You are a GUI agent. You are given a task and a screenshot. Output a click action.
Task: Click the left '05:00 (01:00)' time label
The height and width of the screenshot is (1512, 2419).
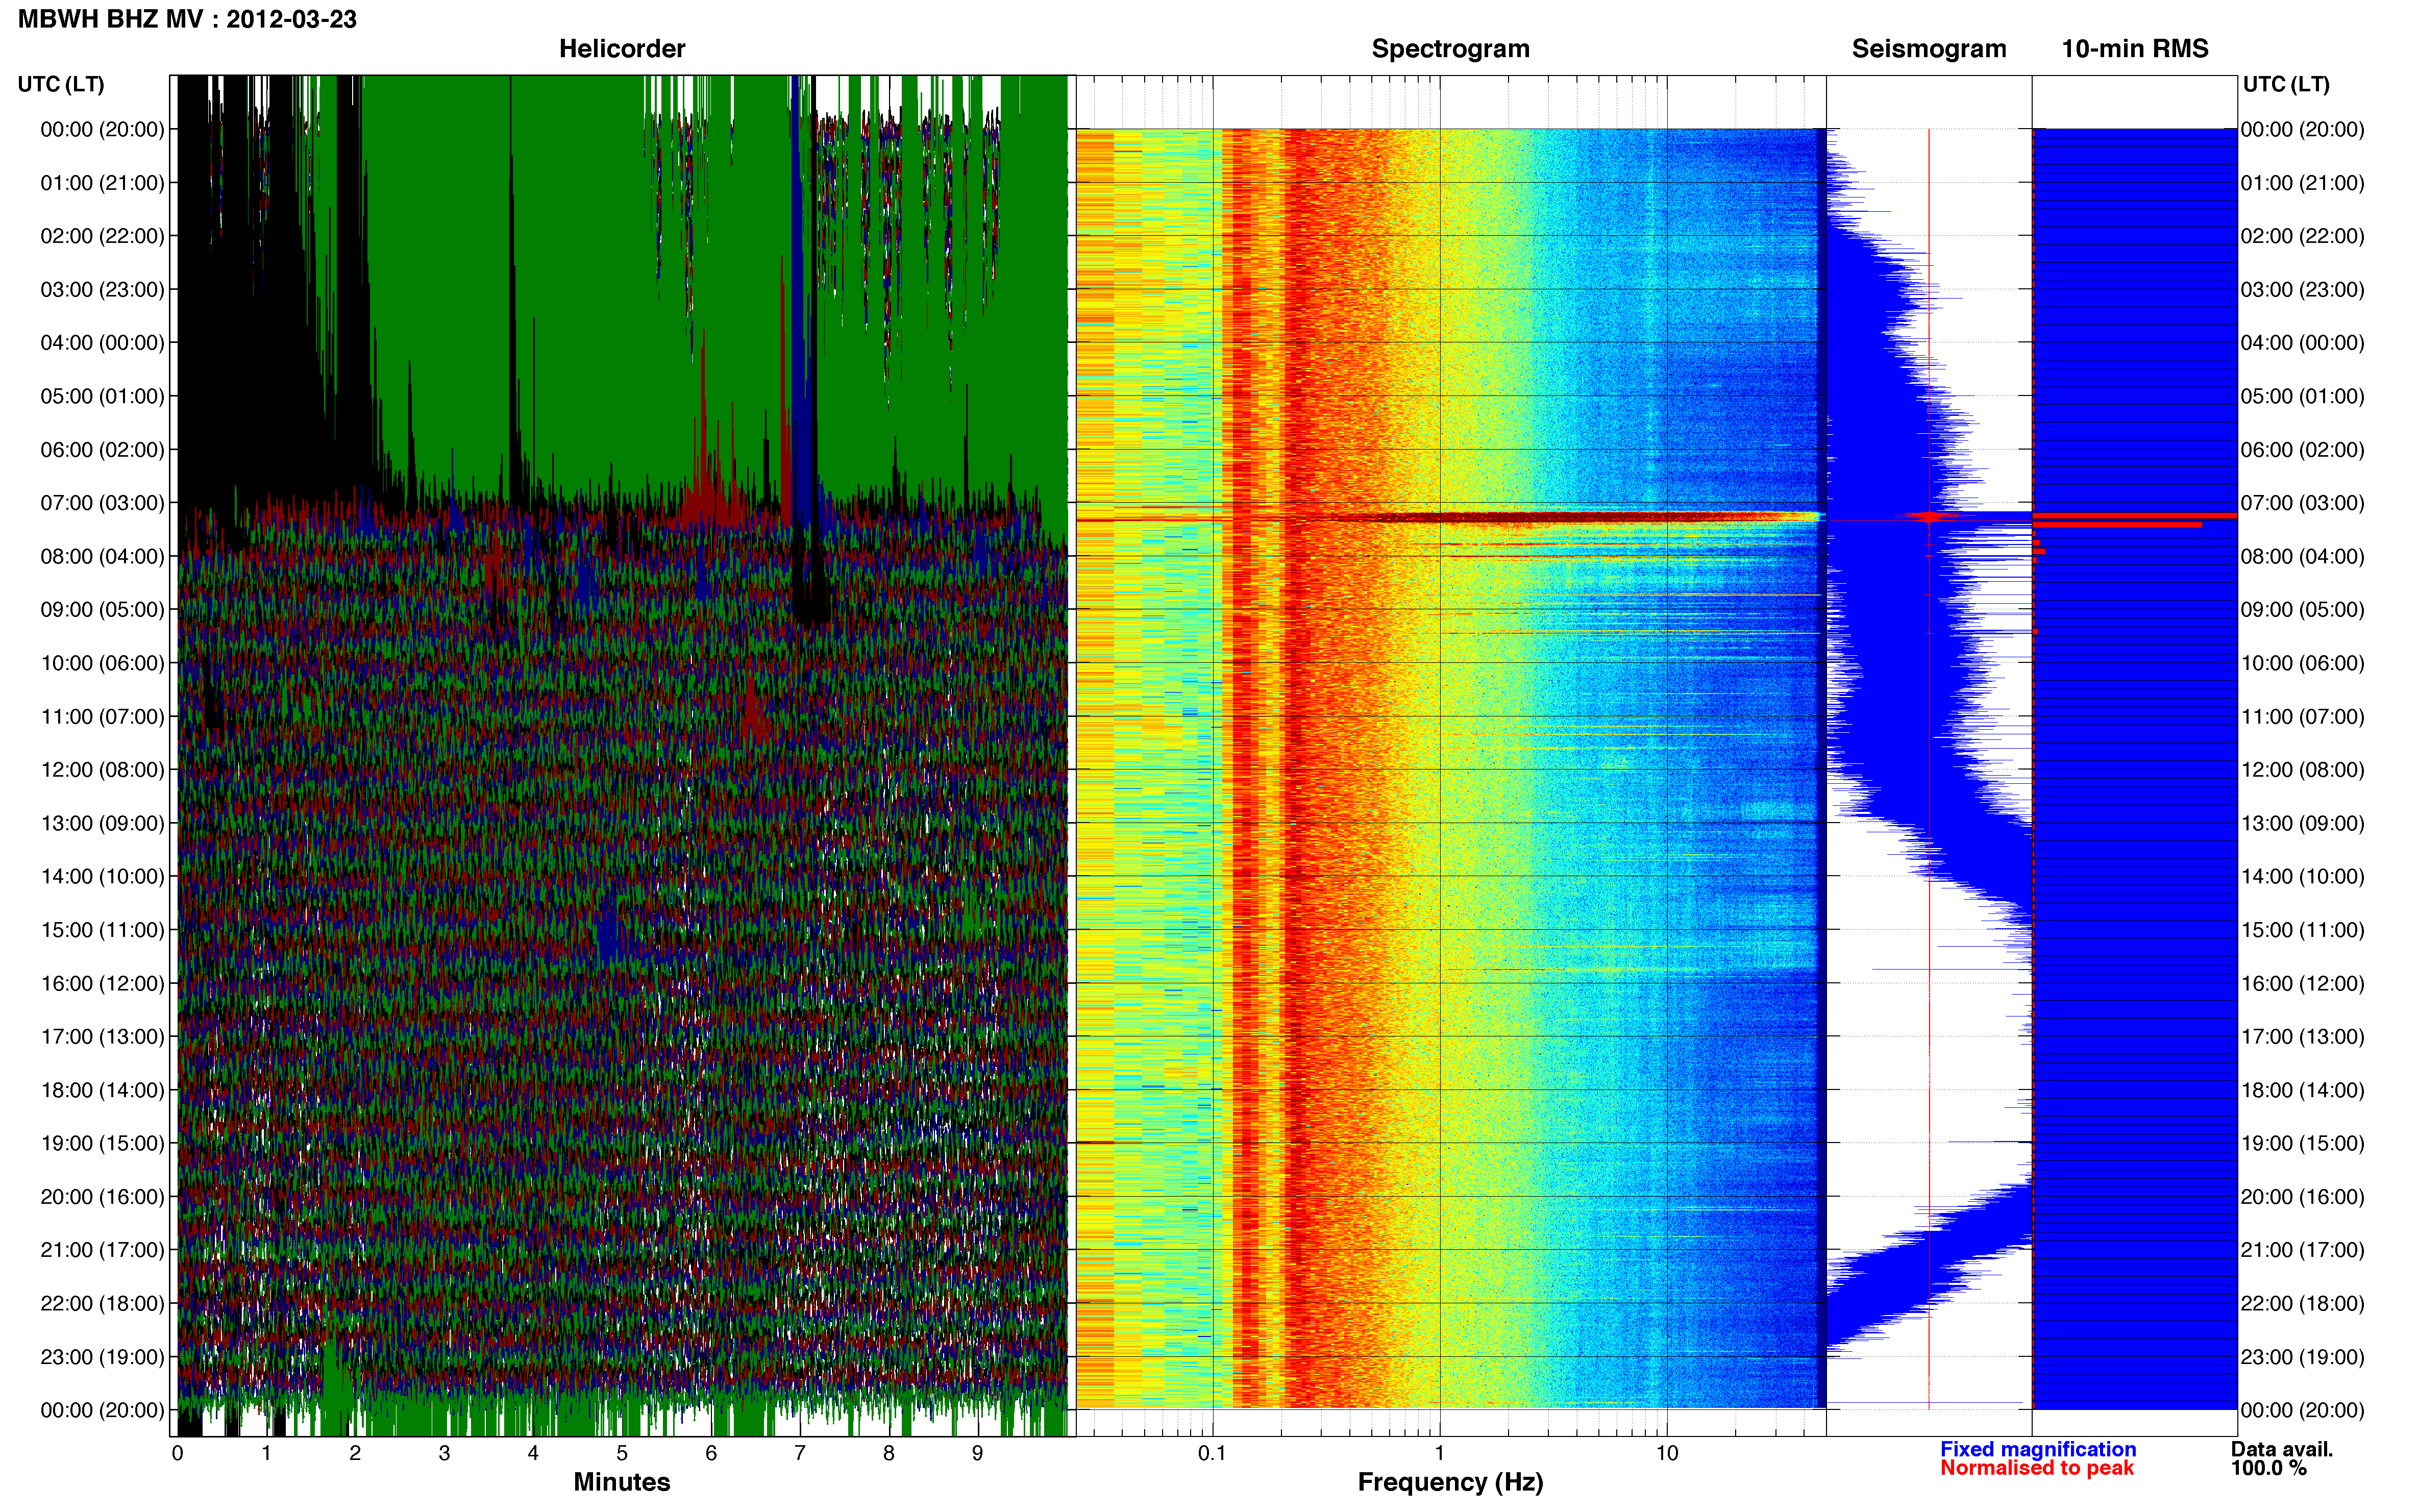pos(102,396)
